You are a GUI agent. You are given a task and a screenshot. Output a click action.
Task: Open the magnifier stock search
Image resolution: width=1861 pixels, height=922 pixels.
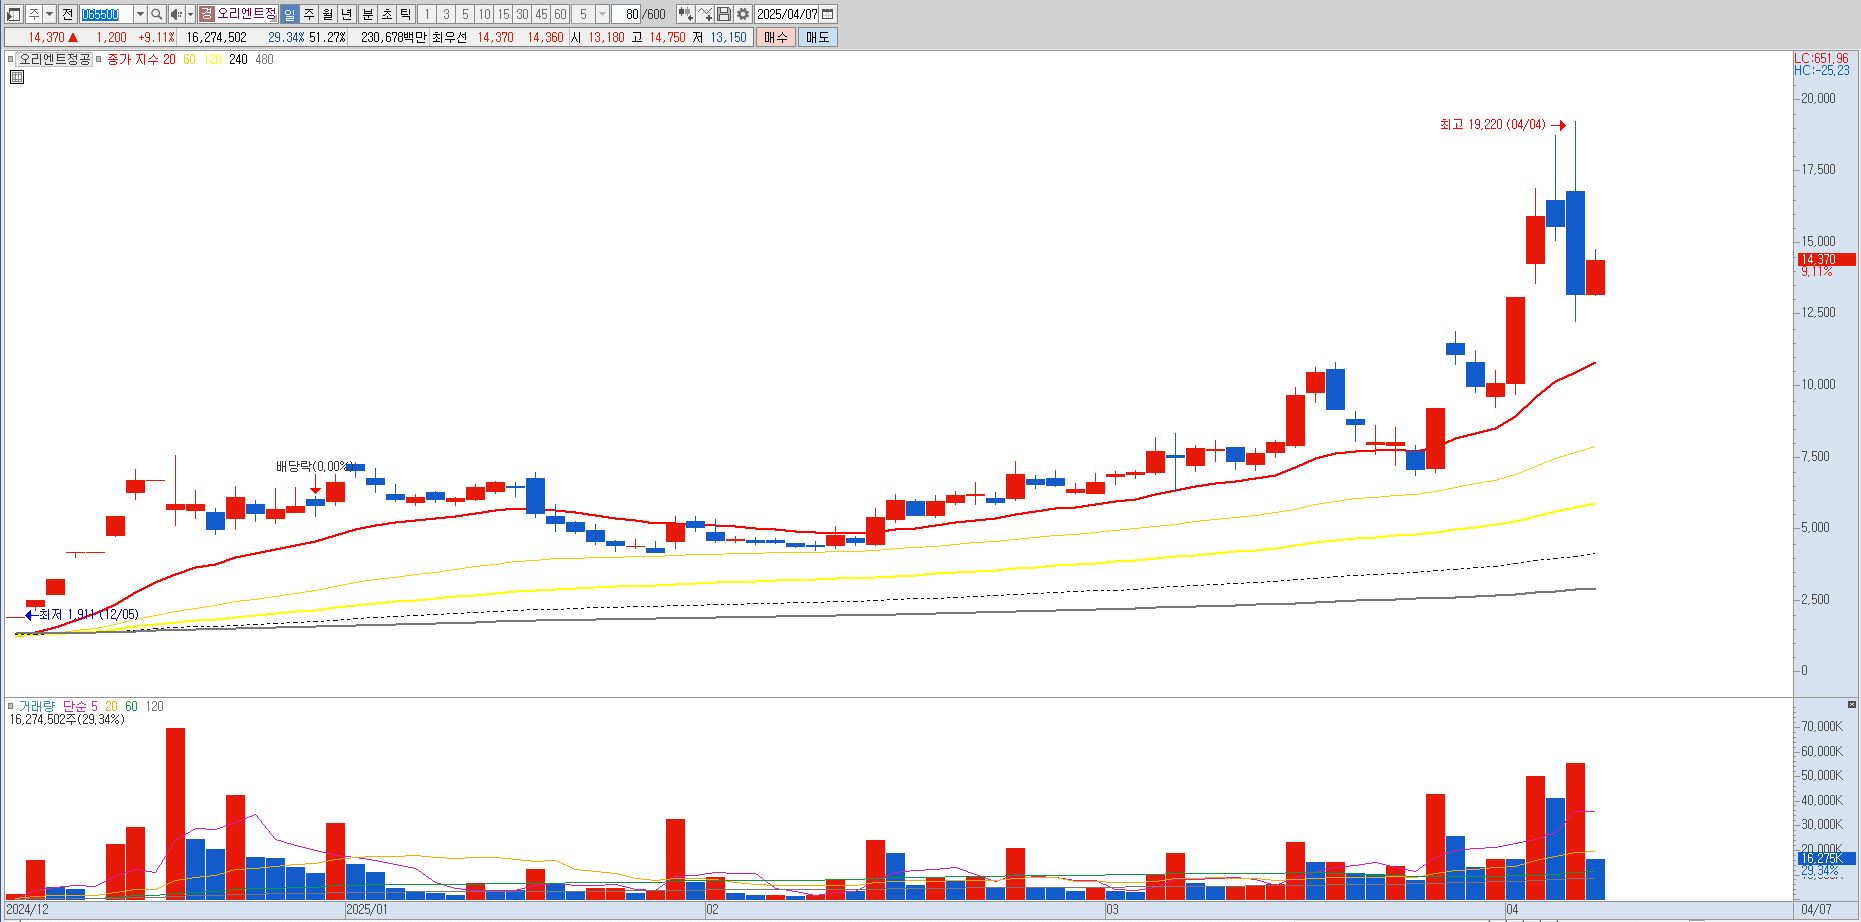pos(157,14)
